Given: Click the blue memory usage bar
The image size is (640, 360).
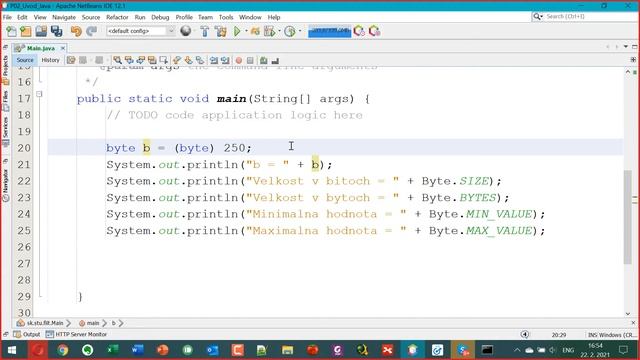Looking at the screenshot, I should coord(329,31).
